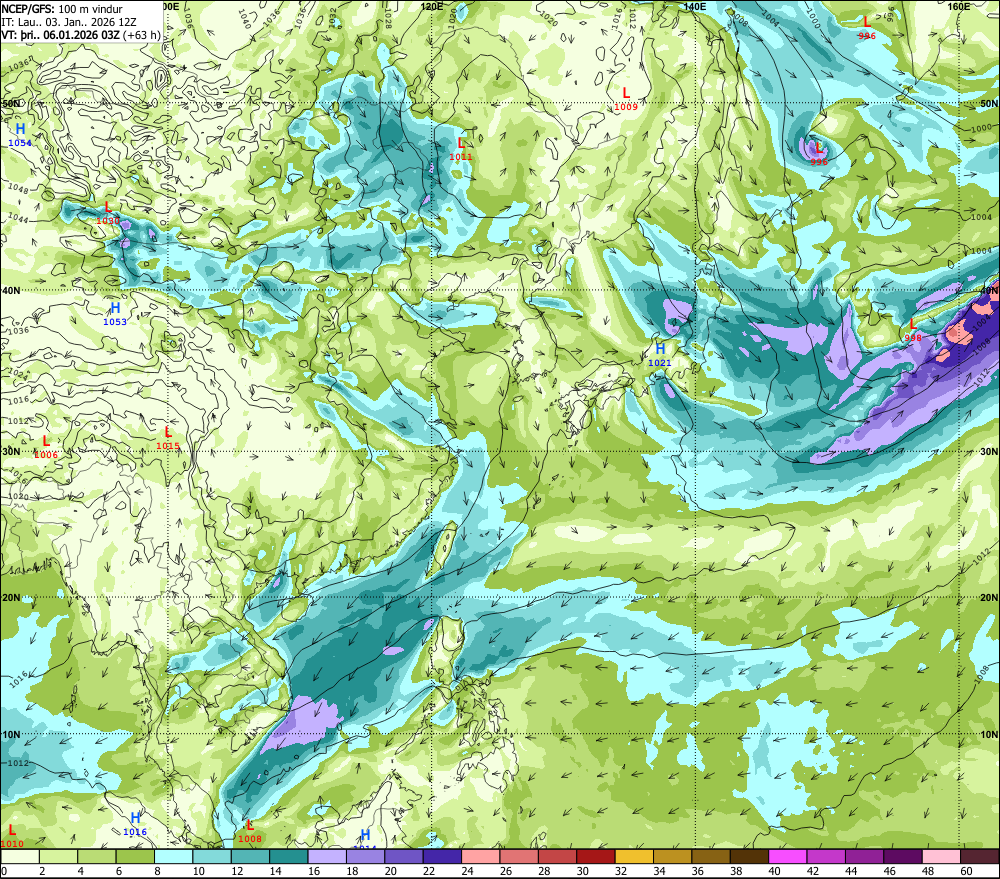Pick the lavender 16–18 legend swatch
1000x879 pixels.
[x=327, y=856]
